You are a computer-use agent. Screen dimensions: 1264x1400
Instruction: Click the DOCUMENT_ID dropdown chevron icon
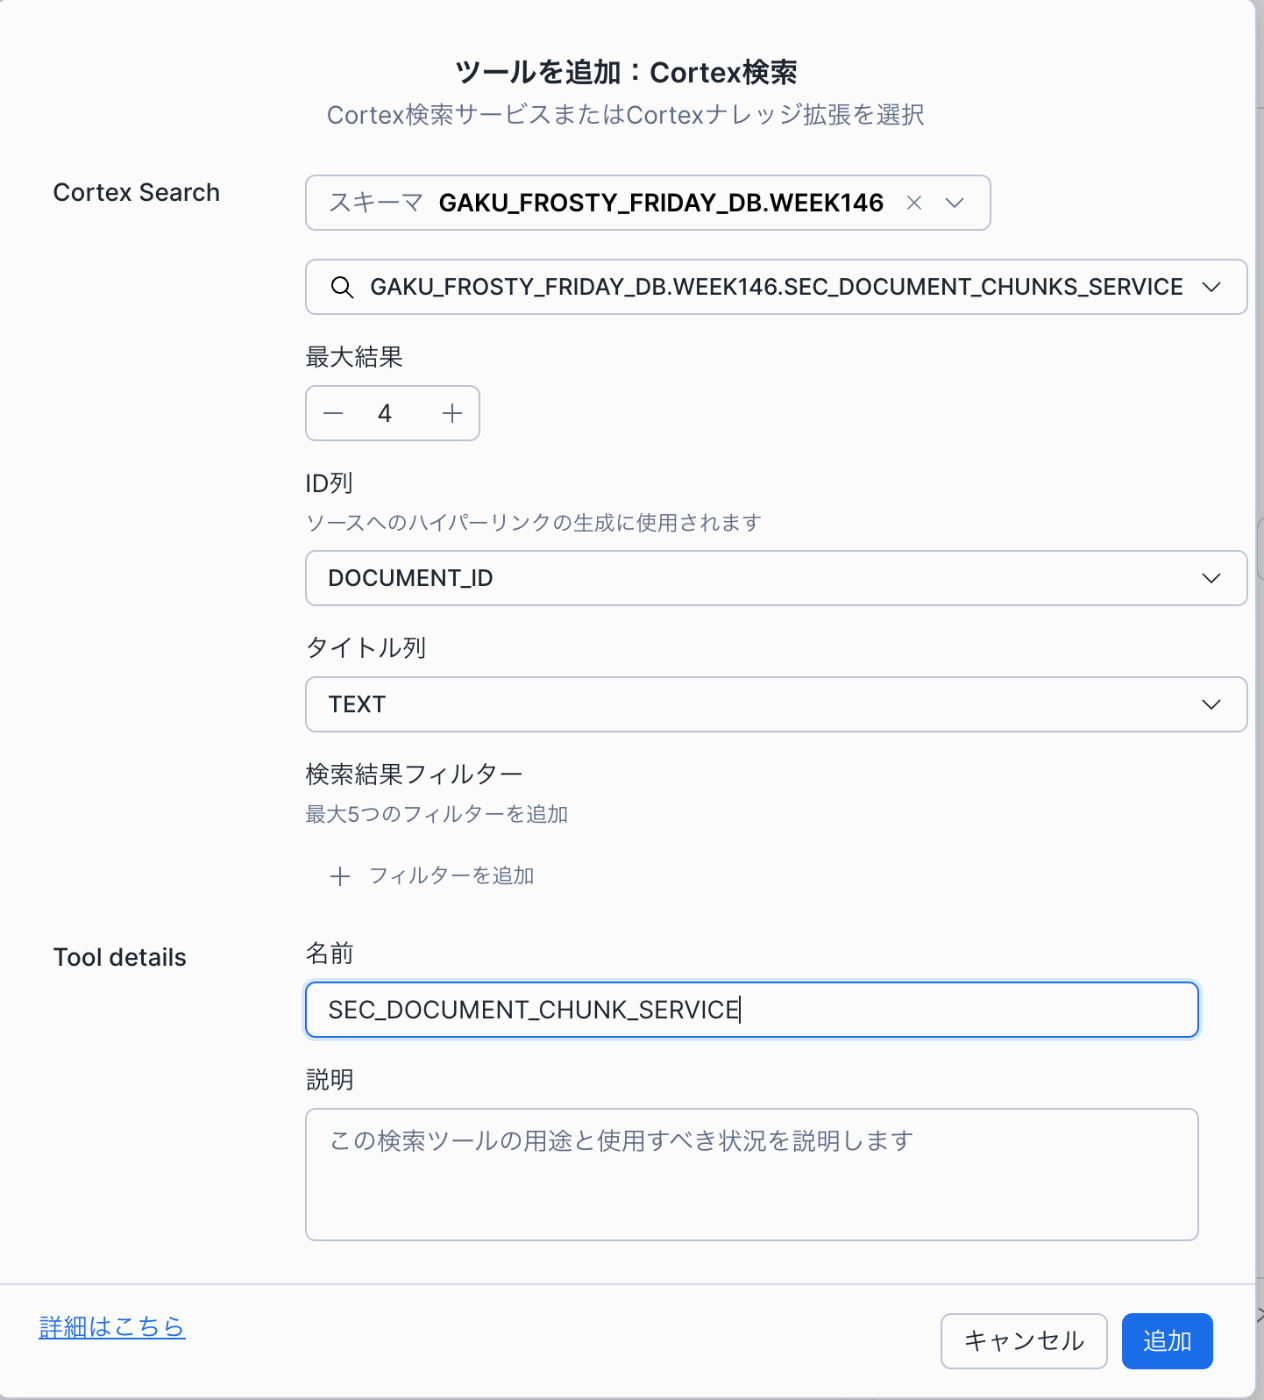click(x=1211, y=578)
